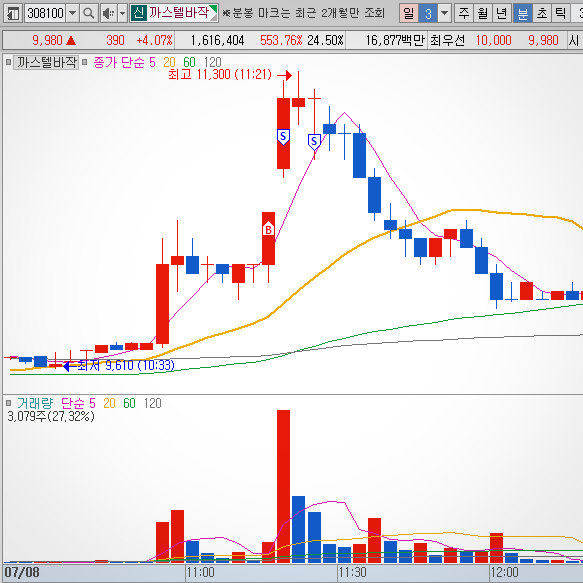Toggle the 거래량 volume indicator marker
Image resolution: width=583 pixels, height=583 pixels.
(x=9, y=403)
